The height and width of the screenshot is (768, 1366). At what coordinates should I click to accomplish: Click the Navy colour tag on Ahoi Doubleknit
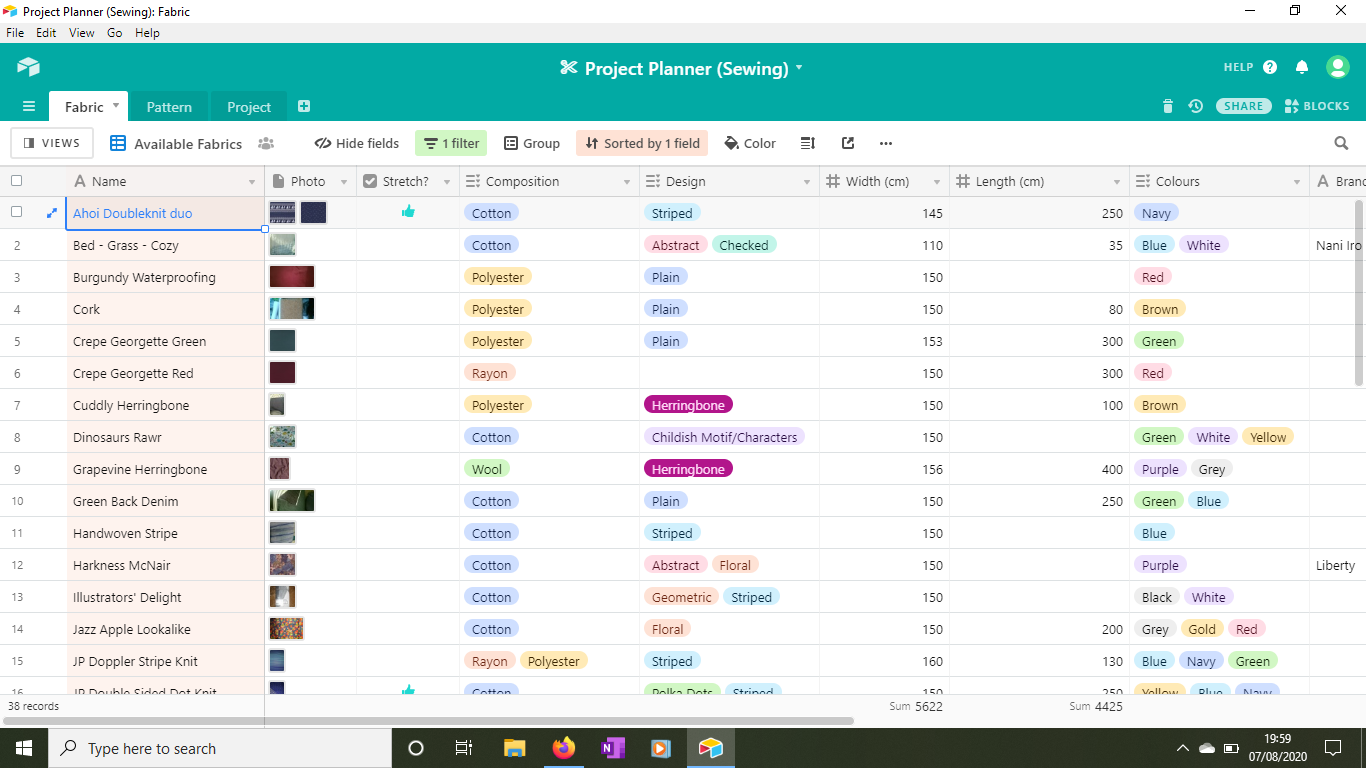point(1156,213)
